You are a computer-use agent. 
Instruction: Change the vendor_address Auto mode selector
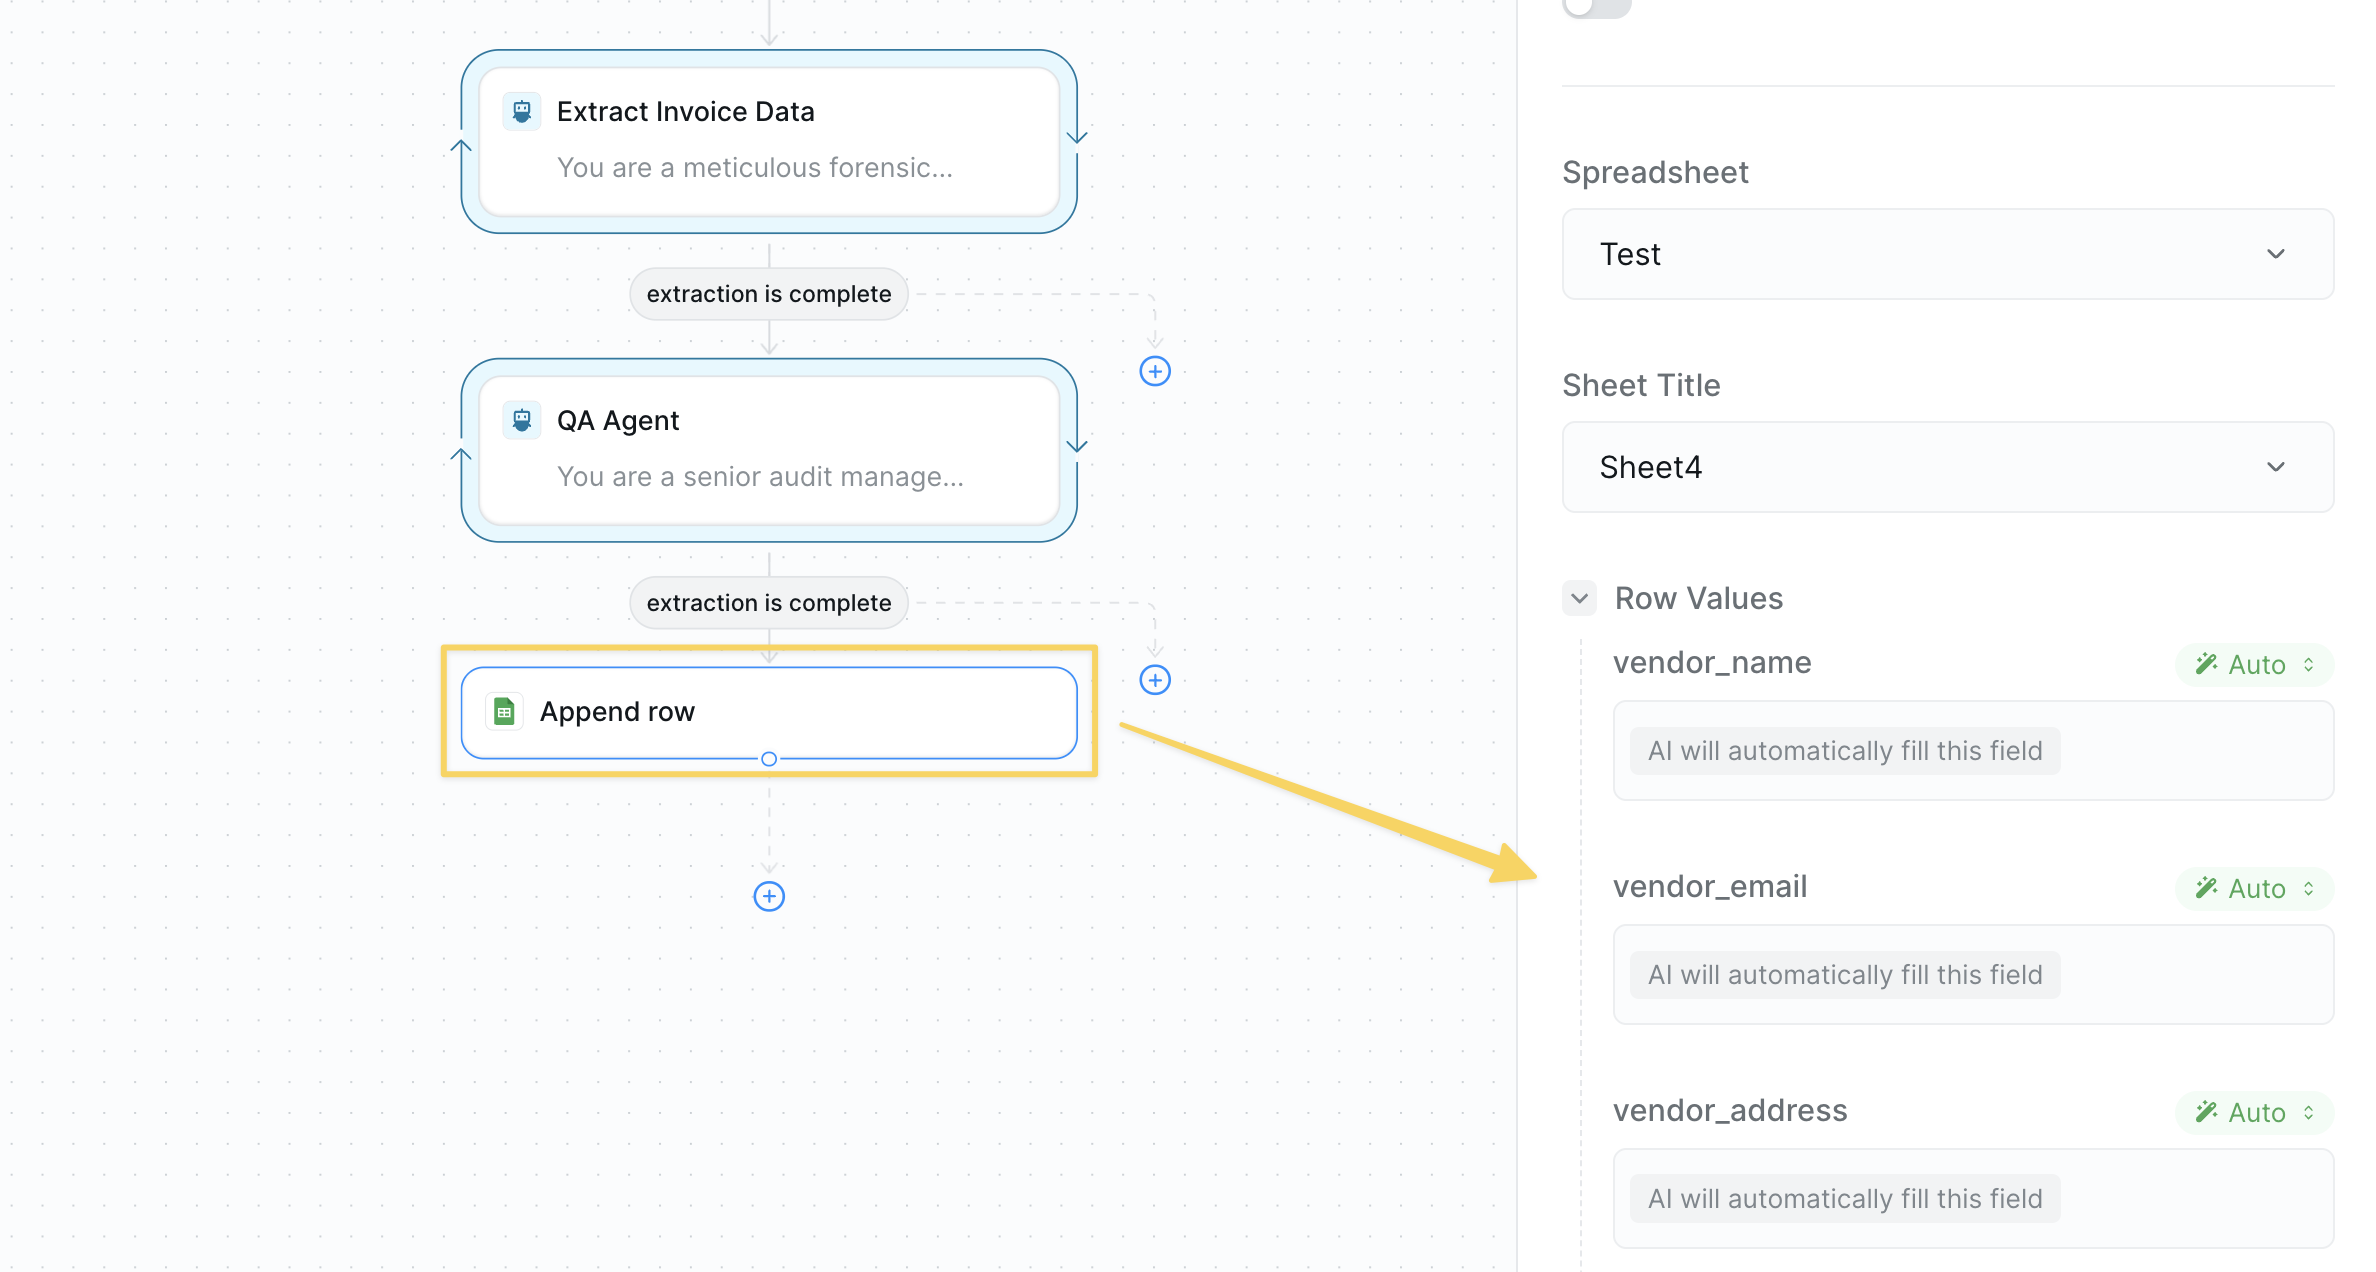(x=2254, y=1112)
